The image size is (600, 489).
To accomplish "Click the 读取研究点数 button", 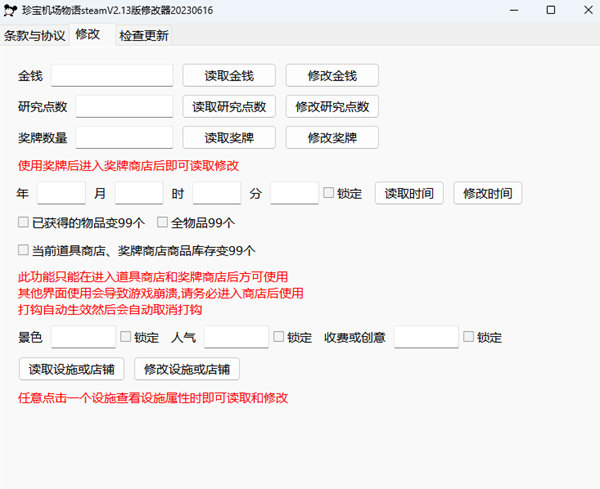I will 229,106.
